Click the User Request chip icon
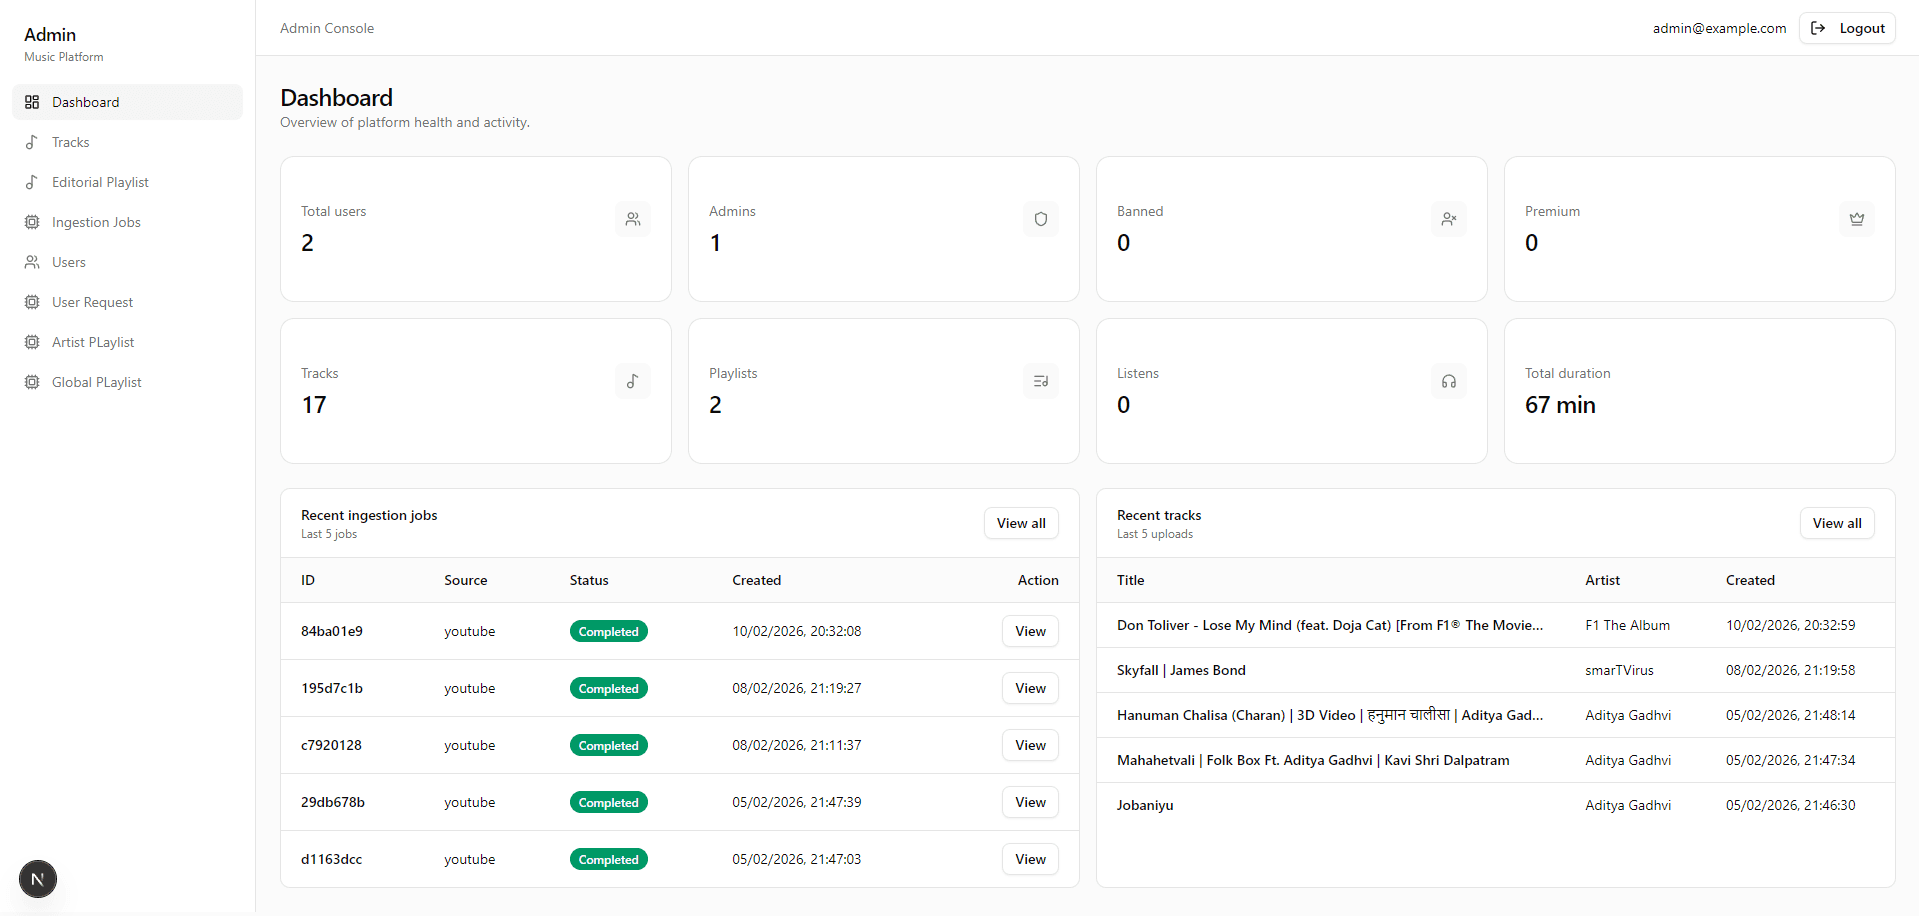 tap(32, 302)
